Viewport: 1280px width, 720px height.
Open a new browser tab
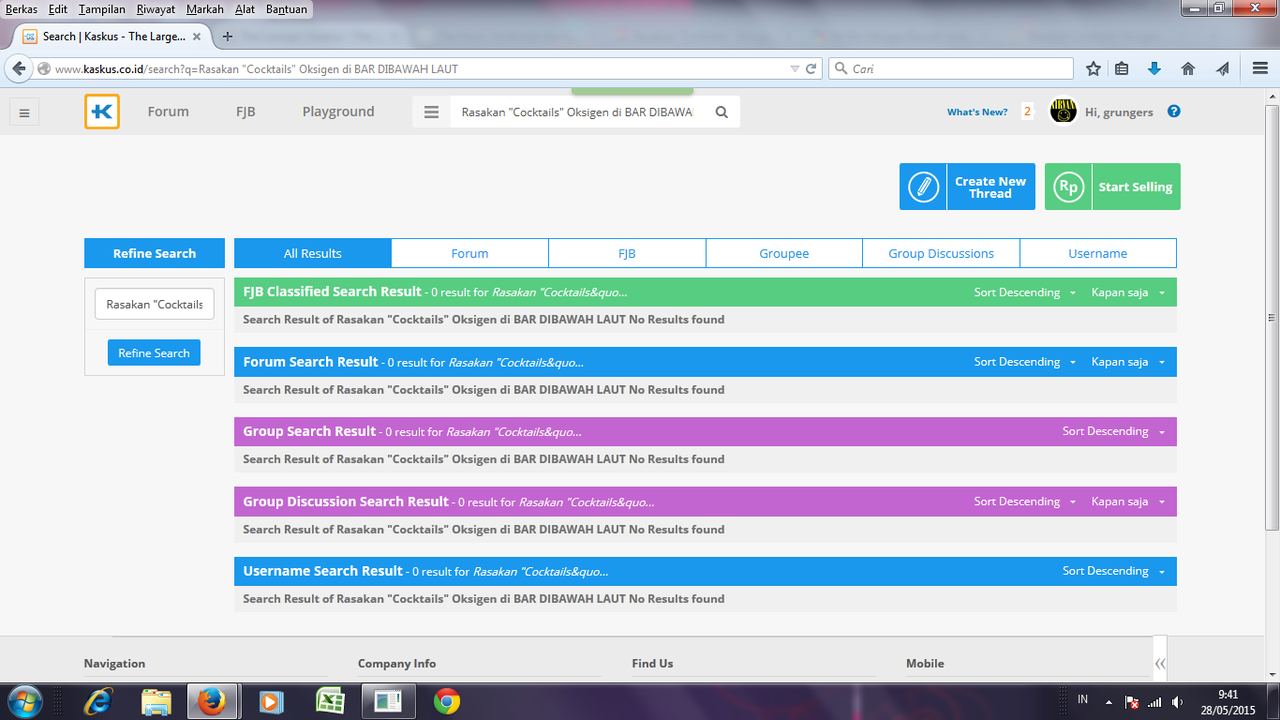coord(227,36)
